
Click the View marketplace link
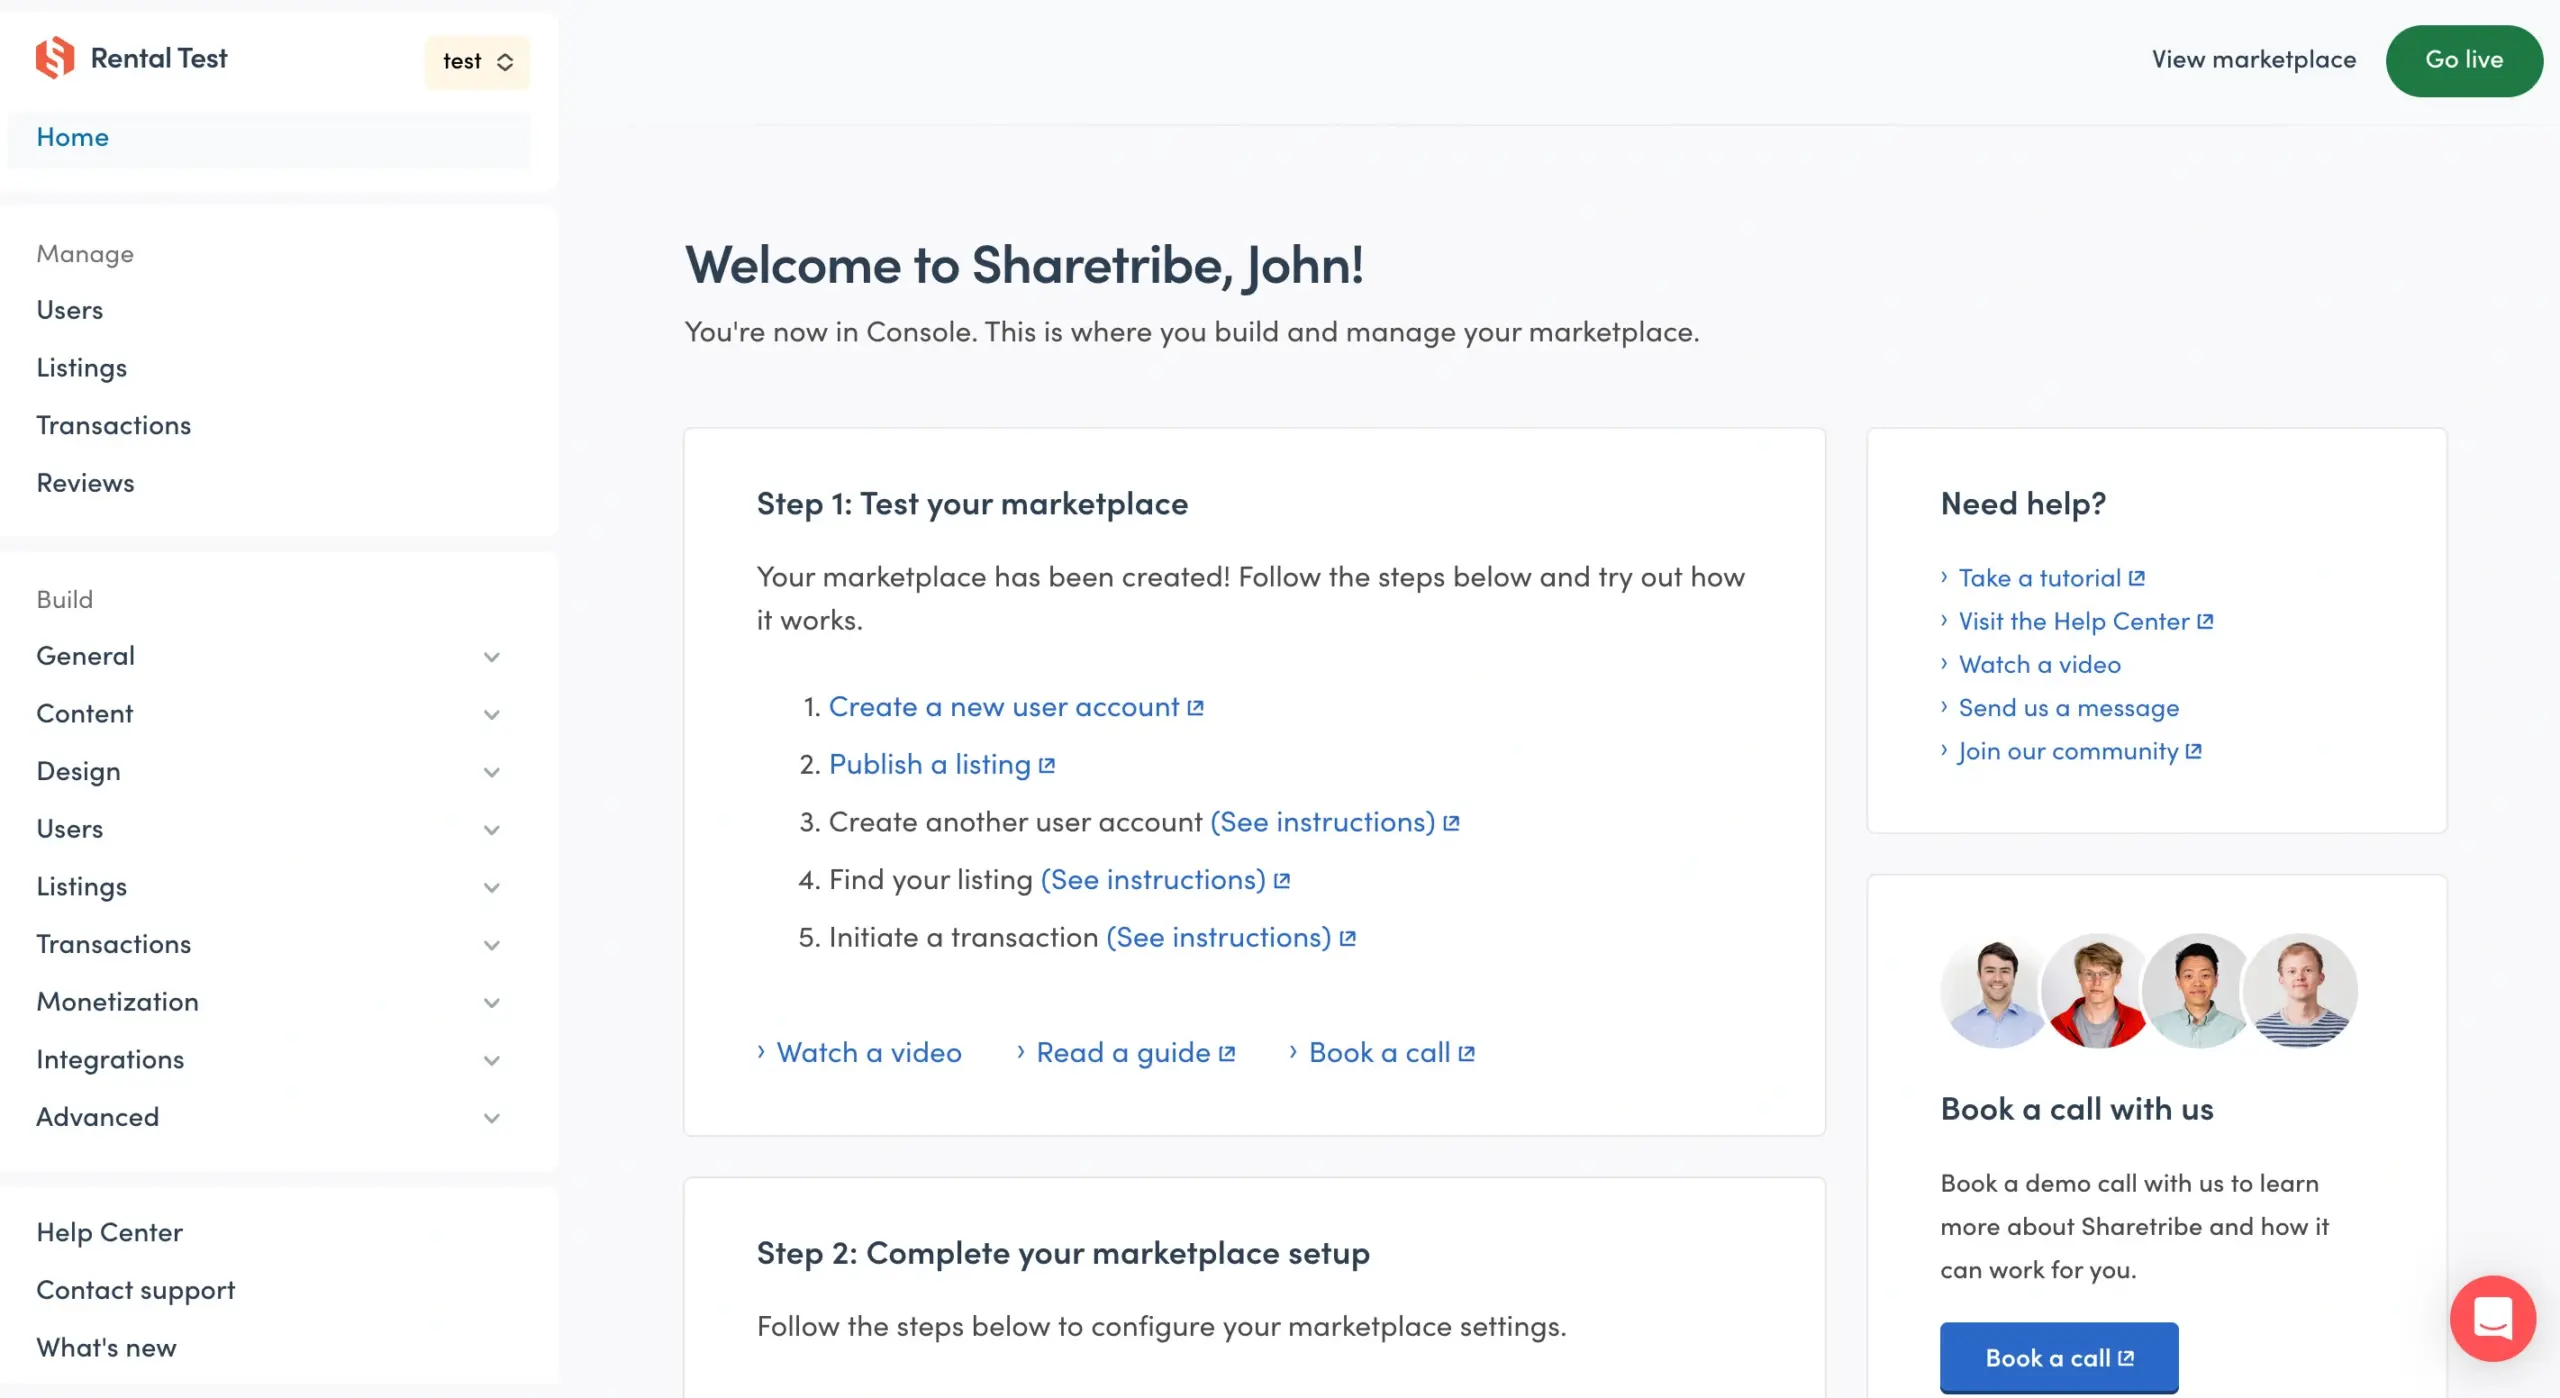click(x=2254, y=60)
